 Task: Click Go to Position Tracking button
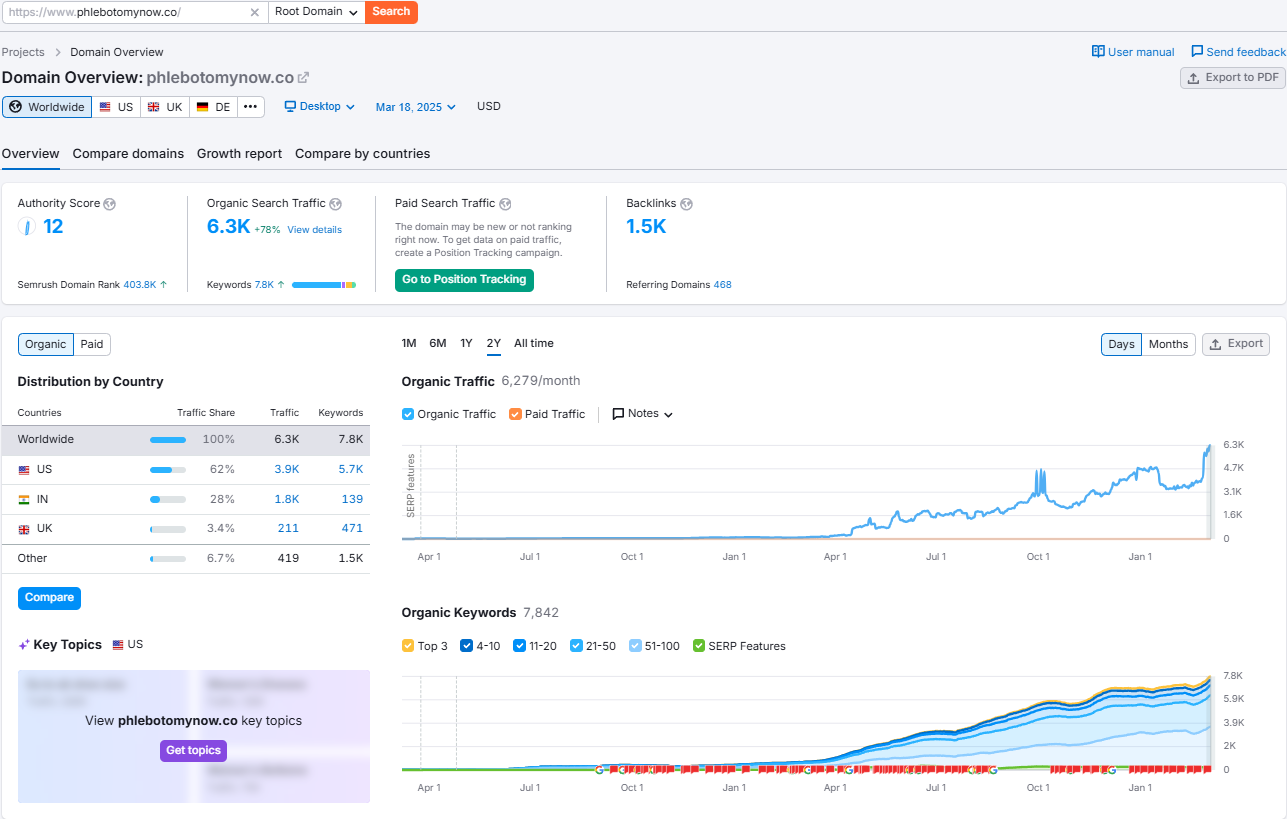click(464, 280)
